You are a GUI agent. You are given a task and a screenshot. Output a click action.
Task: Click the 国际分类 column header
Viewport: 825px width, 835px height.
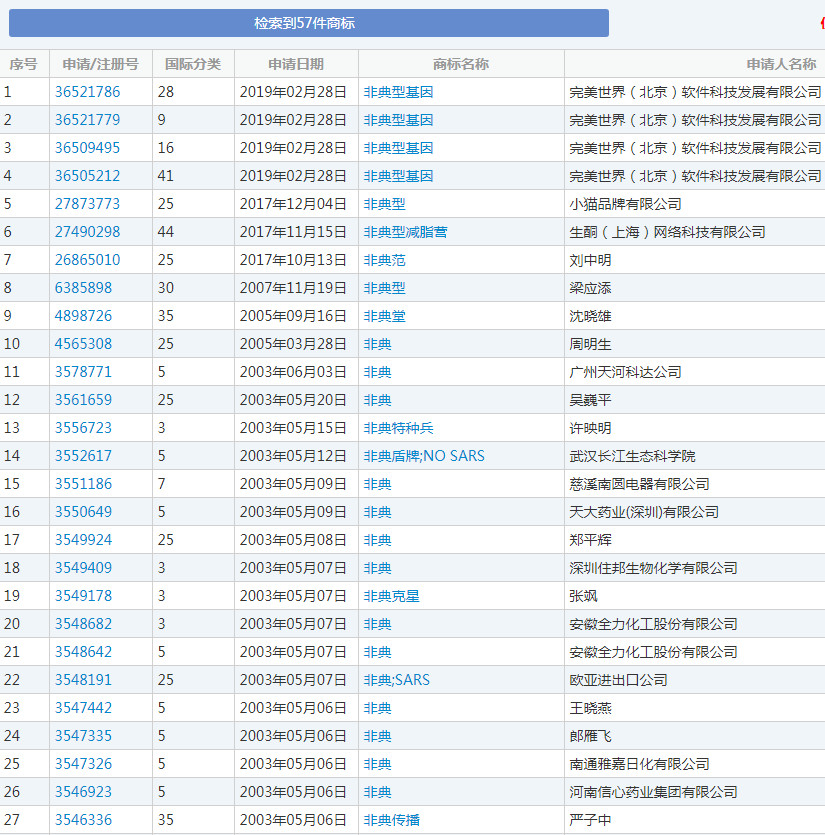point(196,63)
